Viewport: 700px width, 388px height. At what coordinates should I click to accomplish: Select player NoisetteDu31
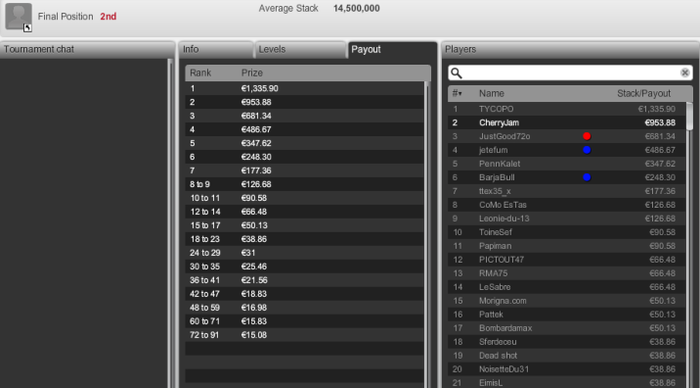point(567,369)
